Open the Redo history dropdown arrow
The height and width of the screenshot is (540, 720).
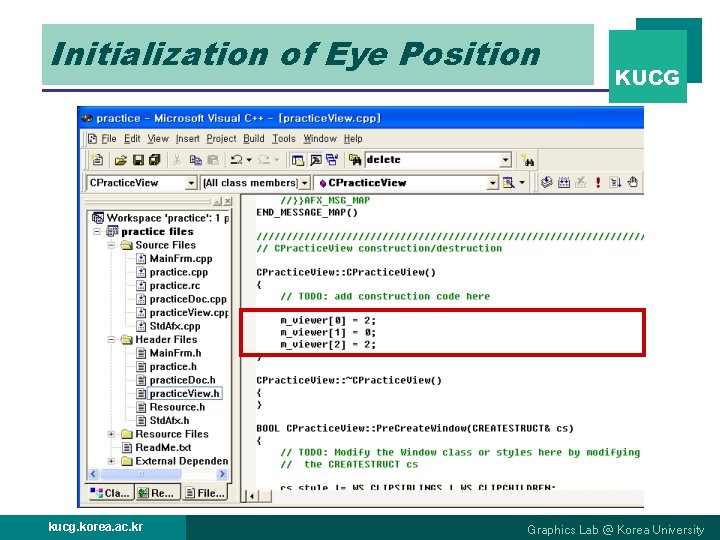pyautogui.click(x=276, y=160)
